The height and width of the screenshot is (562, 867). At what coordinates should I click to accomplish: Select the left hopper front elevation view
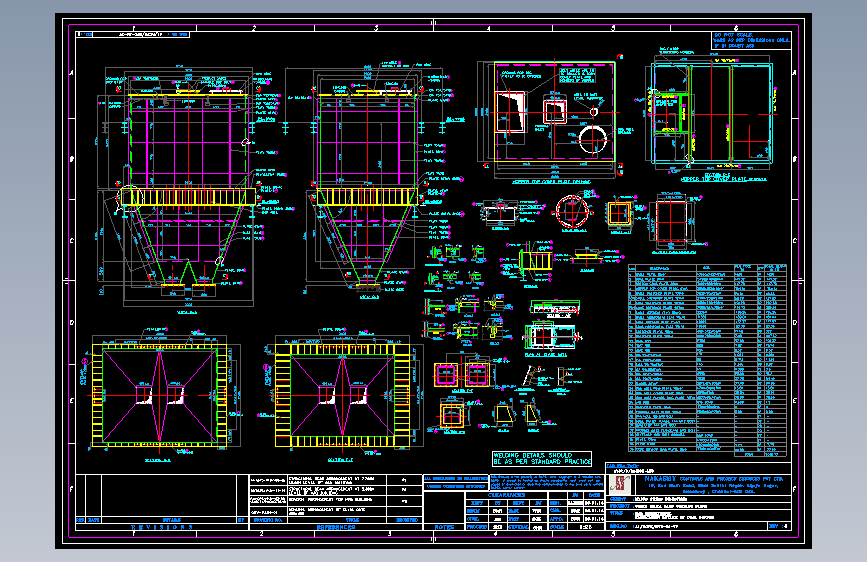pos(187,188)
